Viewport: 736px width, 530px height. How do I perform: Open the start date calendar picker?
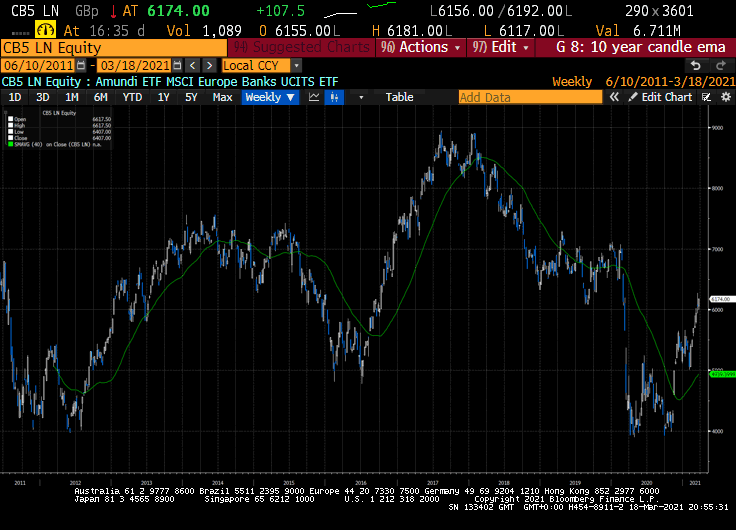coord(81,65)
